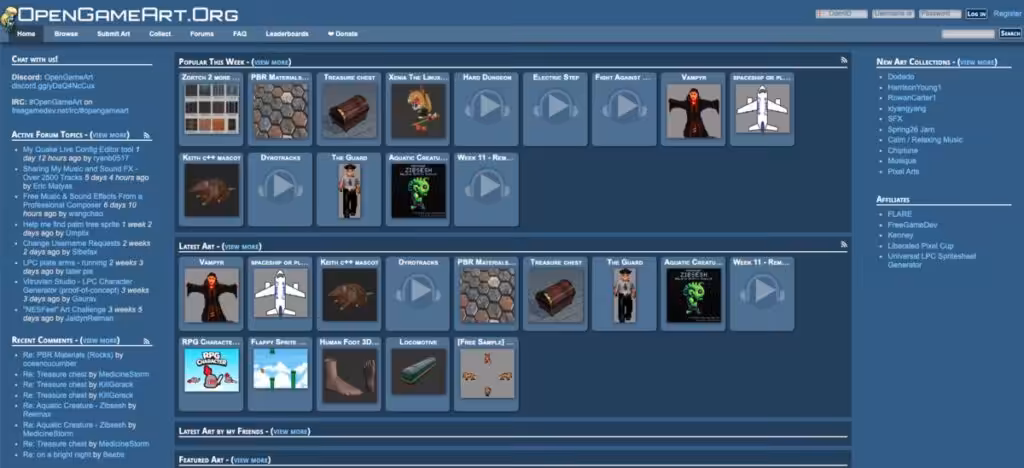Open Treasure chest thumbnail in Popular This Week
This screenshot has height=468, width=1024.
(349, 110)
